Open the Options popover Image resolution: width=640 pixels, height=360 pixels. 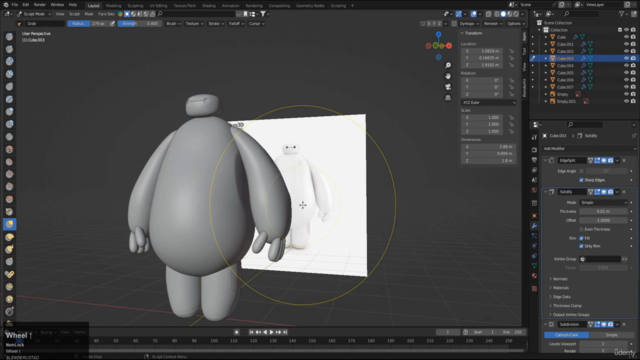pyautogui.click(x=516, y=24)
